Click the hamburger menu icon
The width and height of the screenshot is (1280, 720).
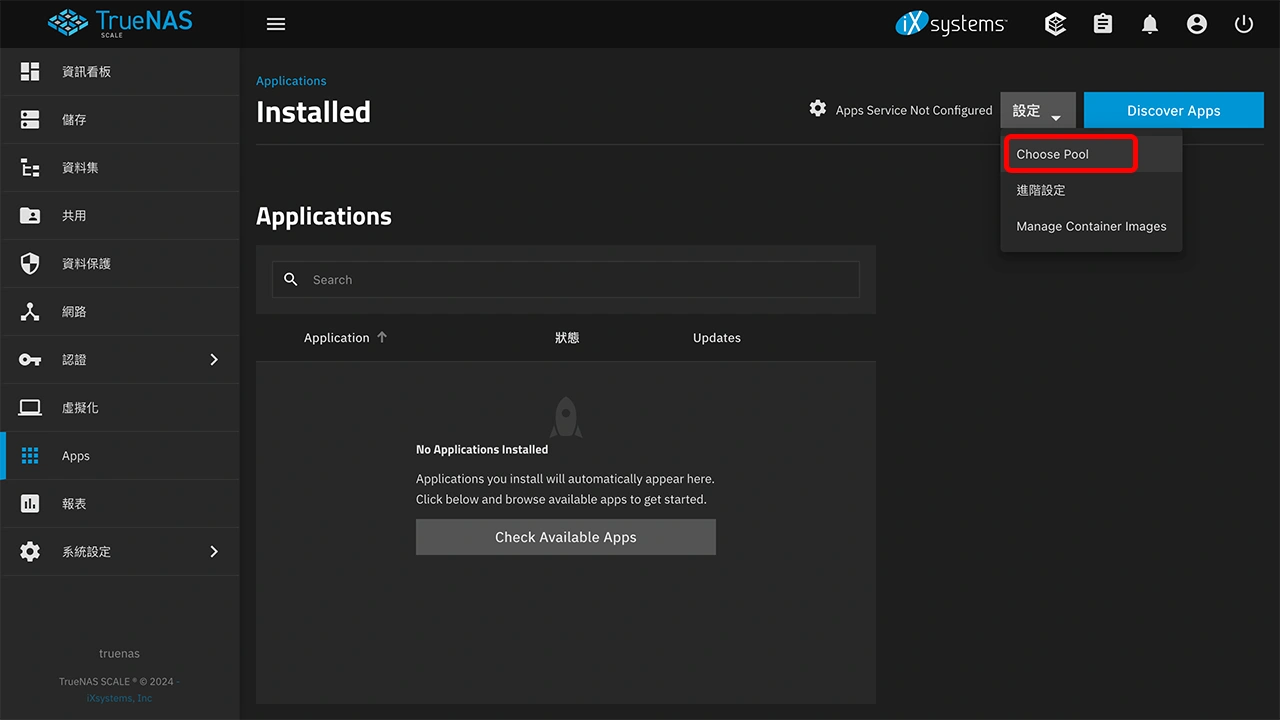(276, 24)
